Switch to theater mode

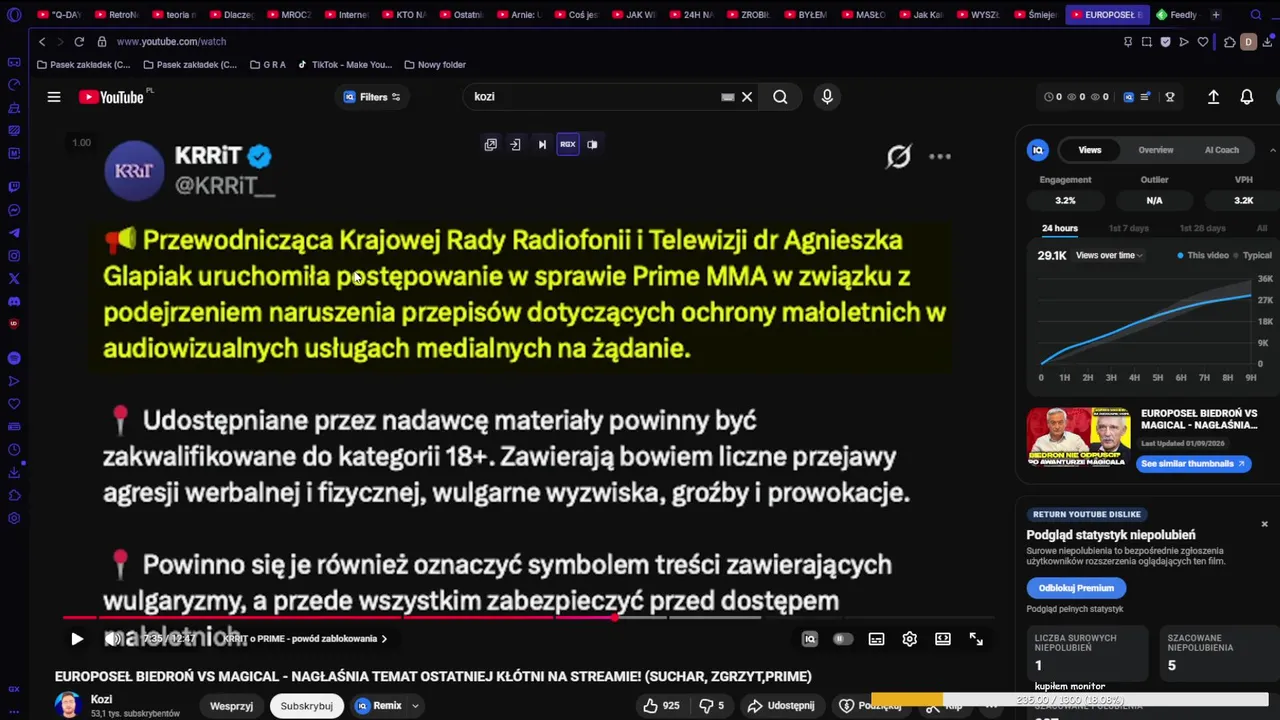943,639
